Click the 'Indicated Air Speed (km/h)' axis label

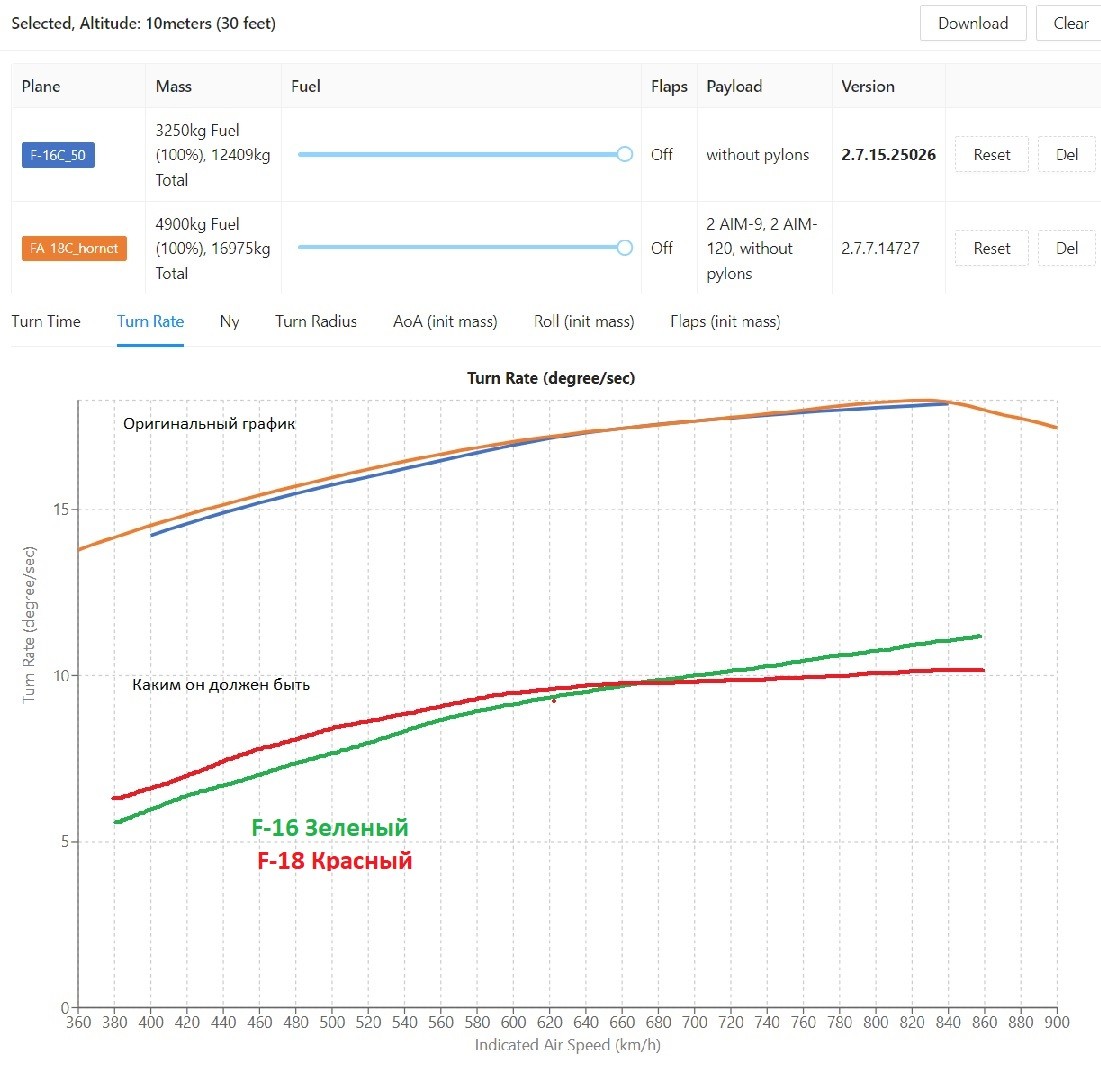pos(567,1045)
